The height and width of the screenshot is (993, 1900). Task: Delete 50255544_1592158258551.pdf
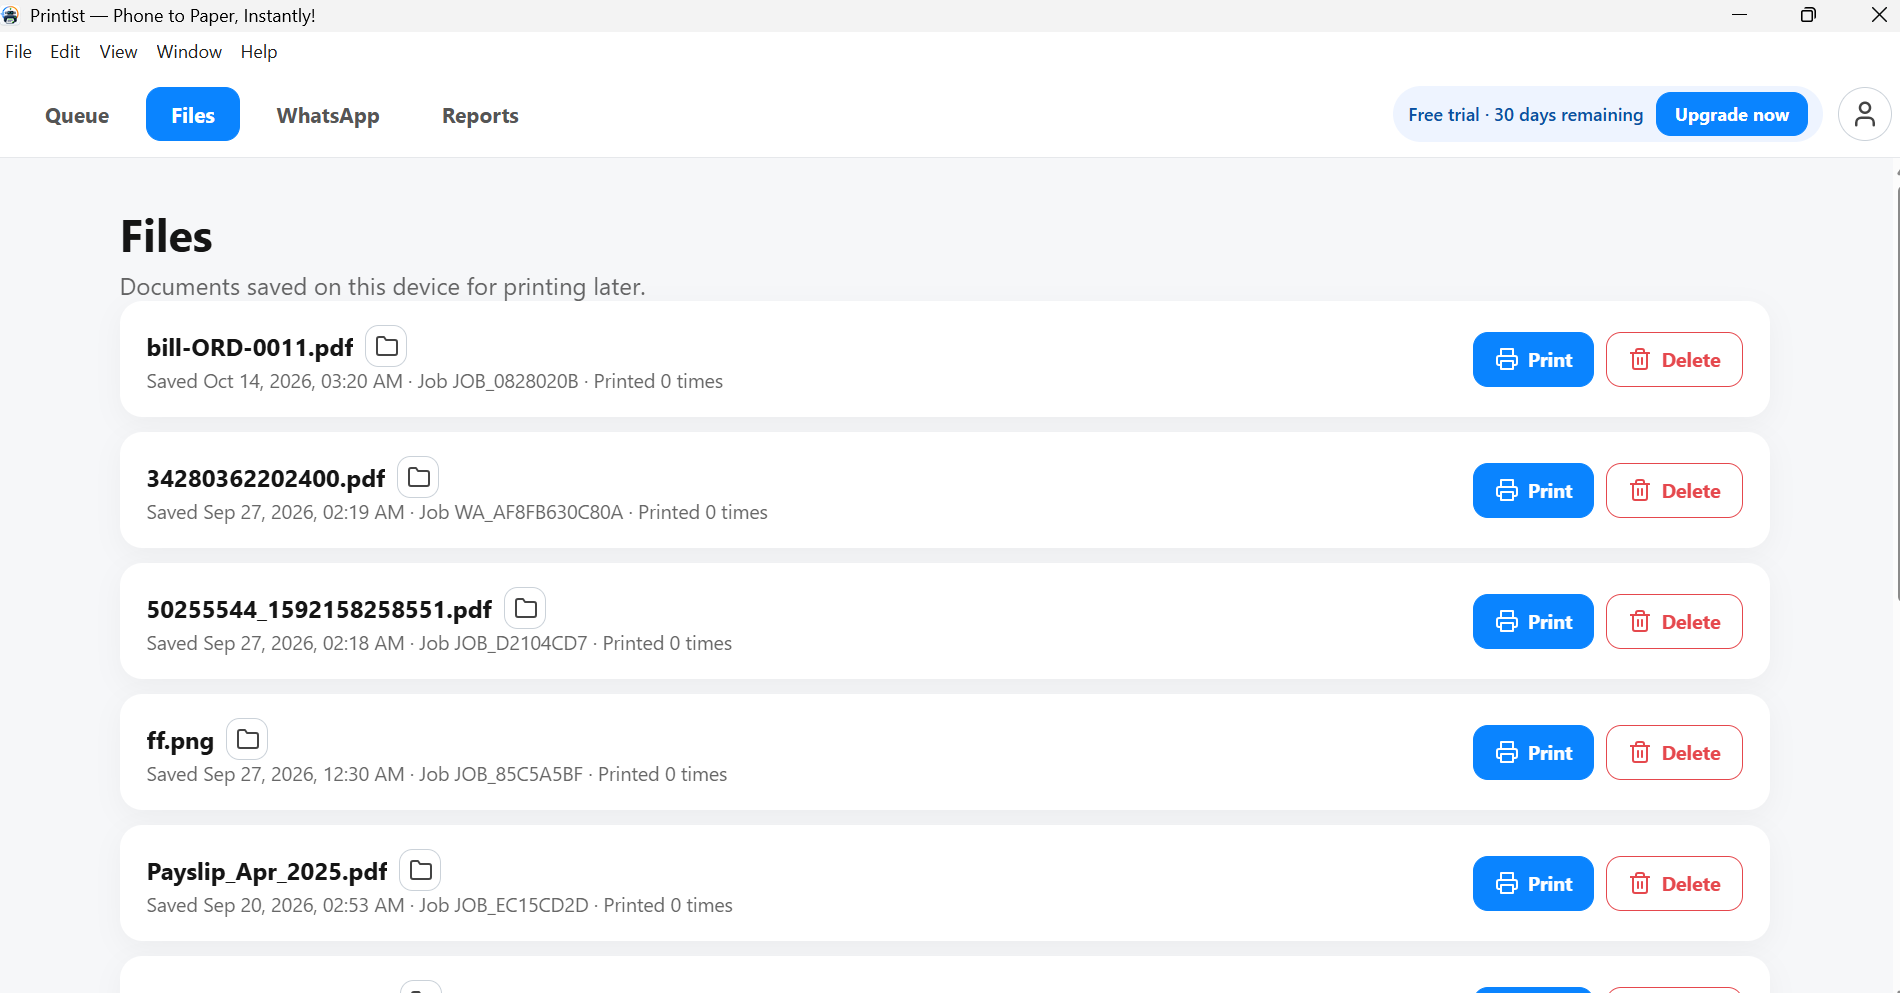(1674, 621)
